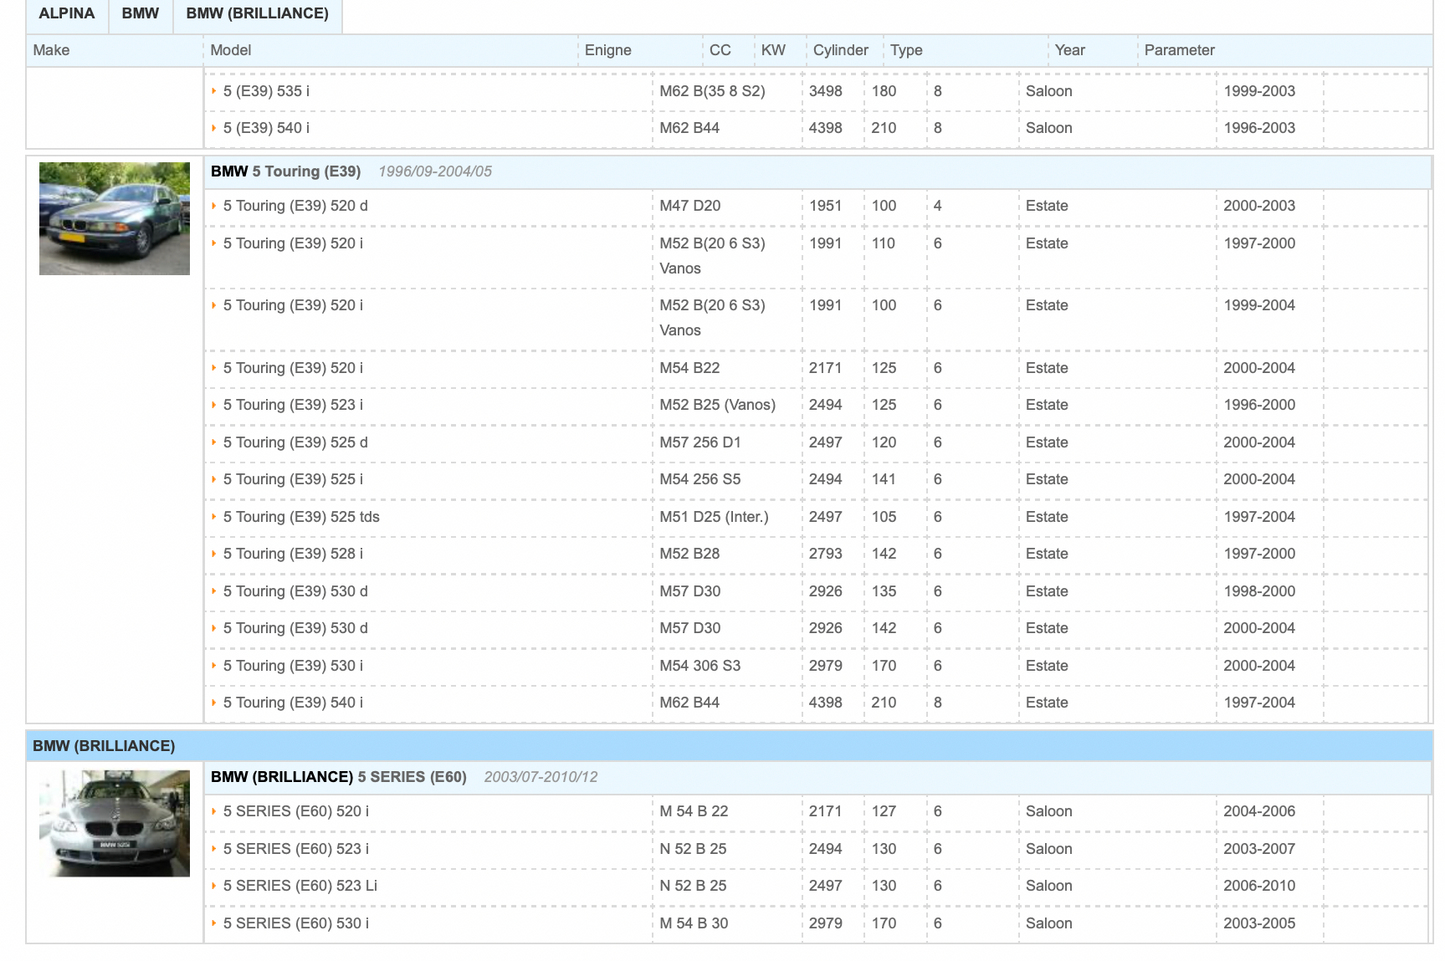
Task: Select the date range 2003/07-2010/12
Action: pos(541,777)
